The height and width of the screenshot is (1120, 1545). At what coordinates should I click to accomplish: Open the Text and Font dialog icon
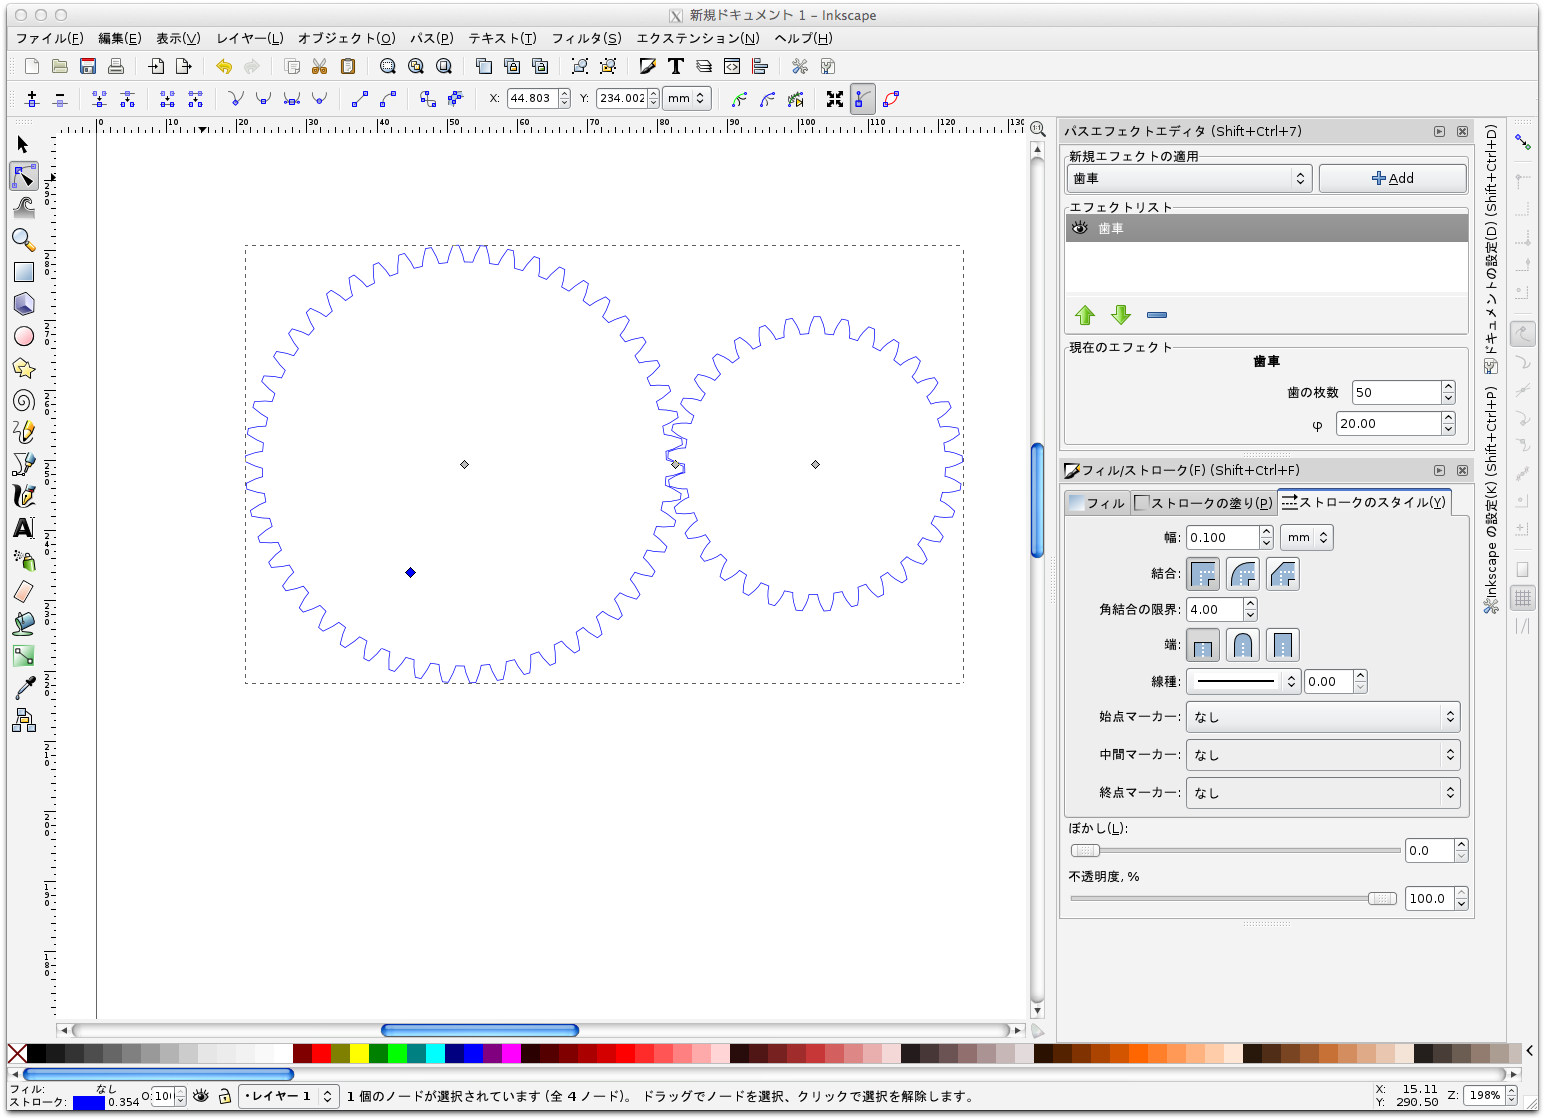(676, 66)
